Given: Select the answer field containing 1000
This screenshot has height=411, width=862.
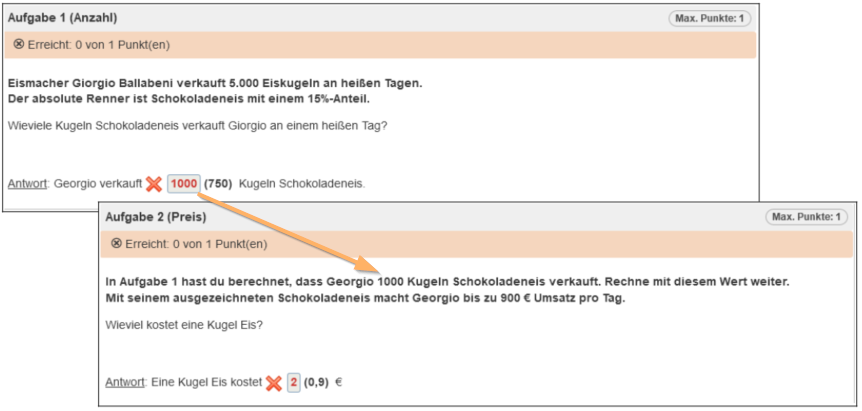Looking at the screenshot, I should [x=183, y=184].
